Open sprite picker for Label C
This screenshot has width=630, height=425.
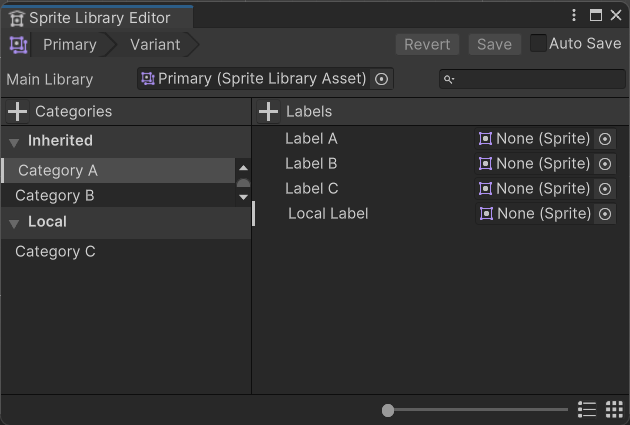pyautogui.click(x=605, y=189)
